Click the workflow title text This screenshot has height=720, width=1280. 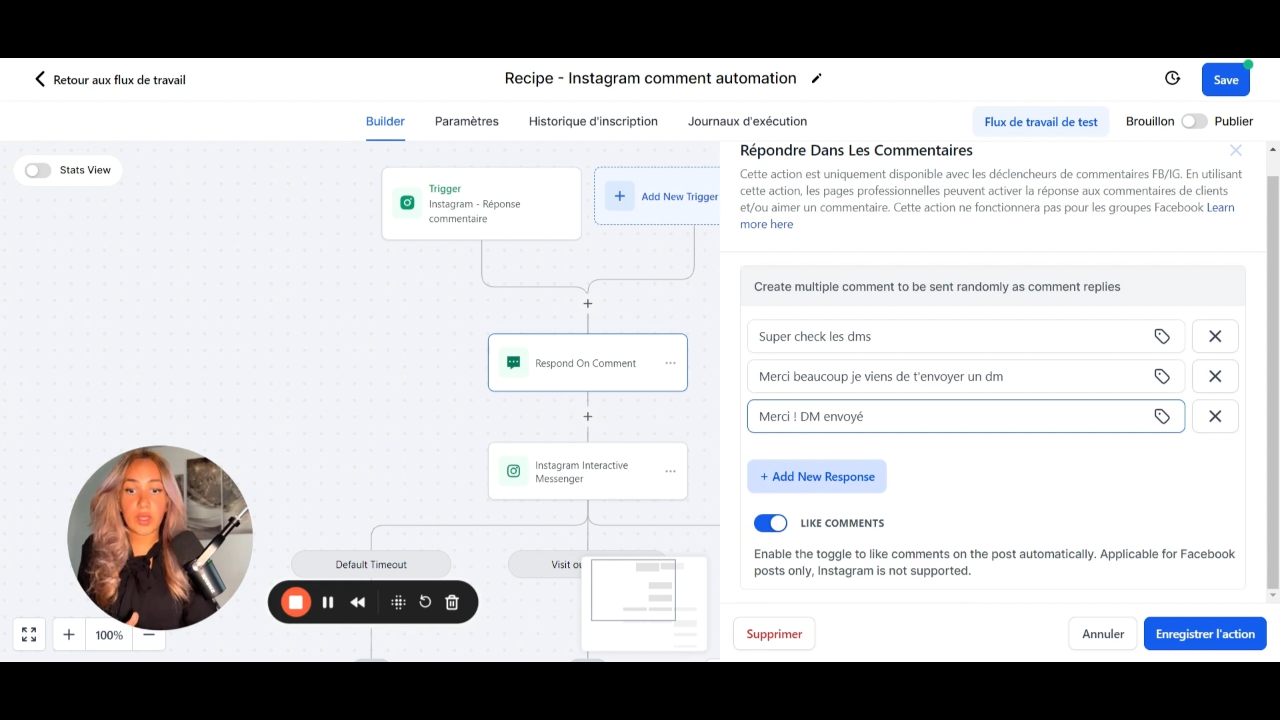point(650,78)
